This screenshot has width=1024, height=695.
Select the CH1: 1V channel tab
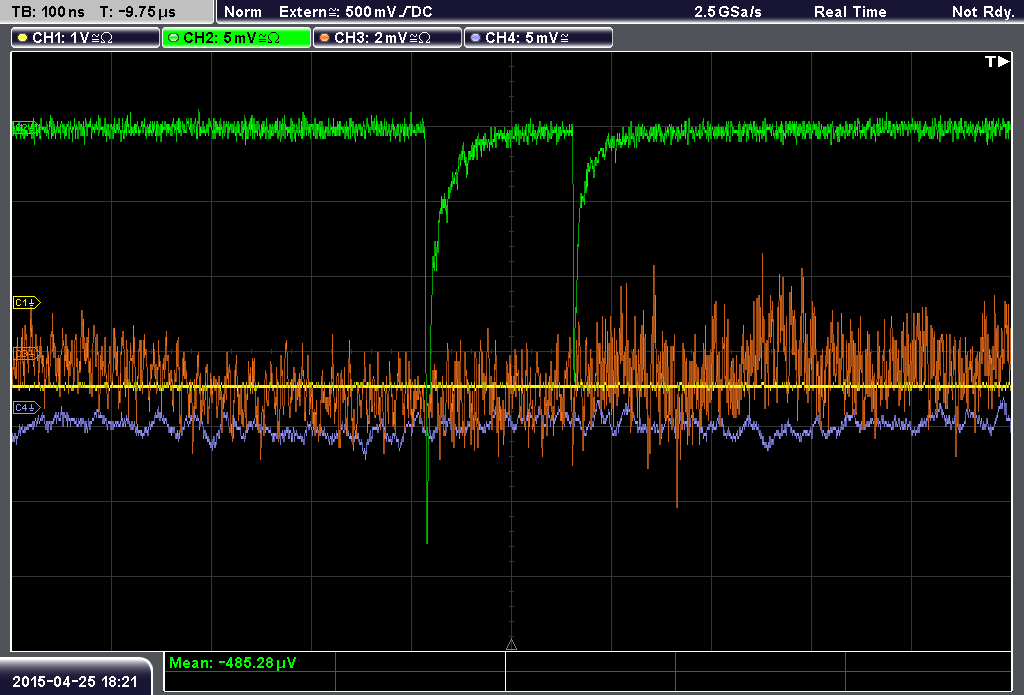[x=86, y=38]
